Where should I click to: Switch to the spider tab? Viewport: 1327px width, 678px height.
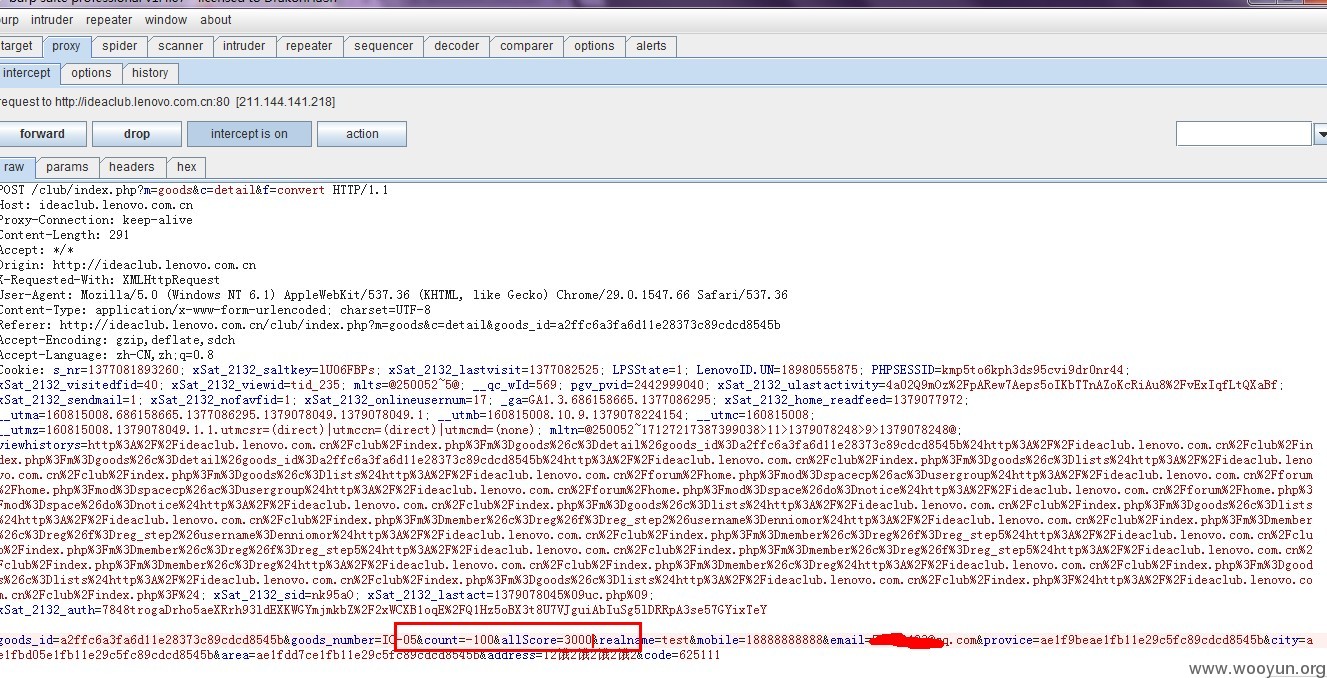[x=120, y=46]
